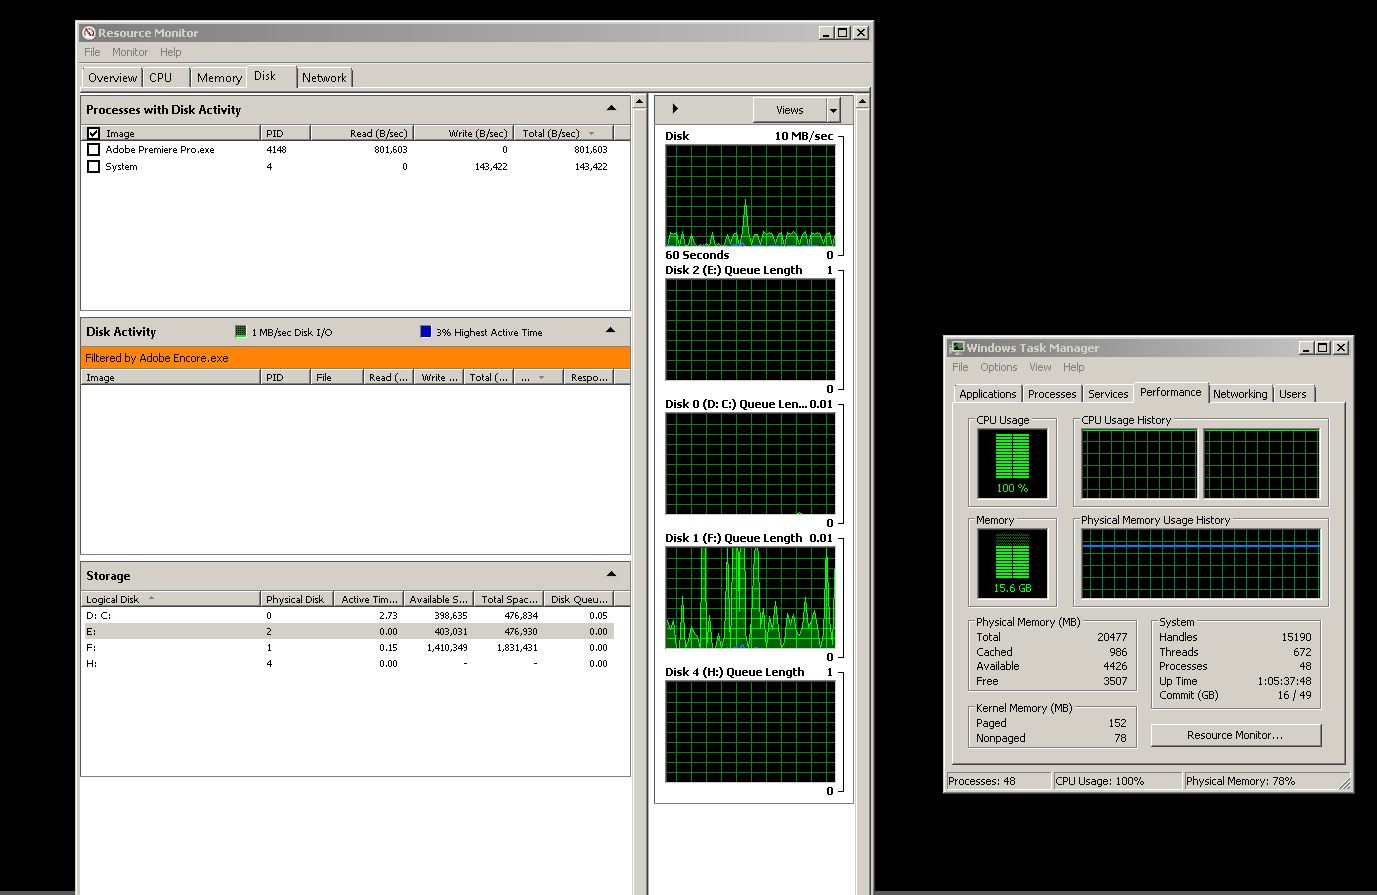The image size is (1377, 895).
Task: Switch to the Network tab
Action: click(324, 78)
